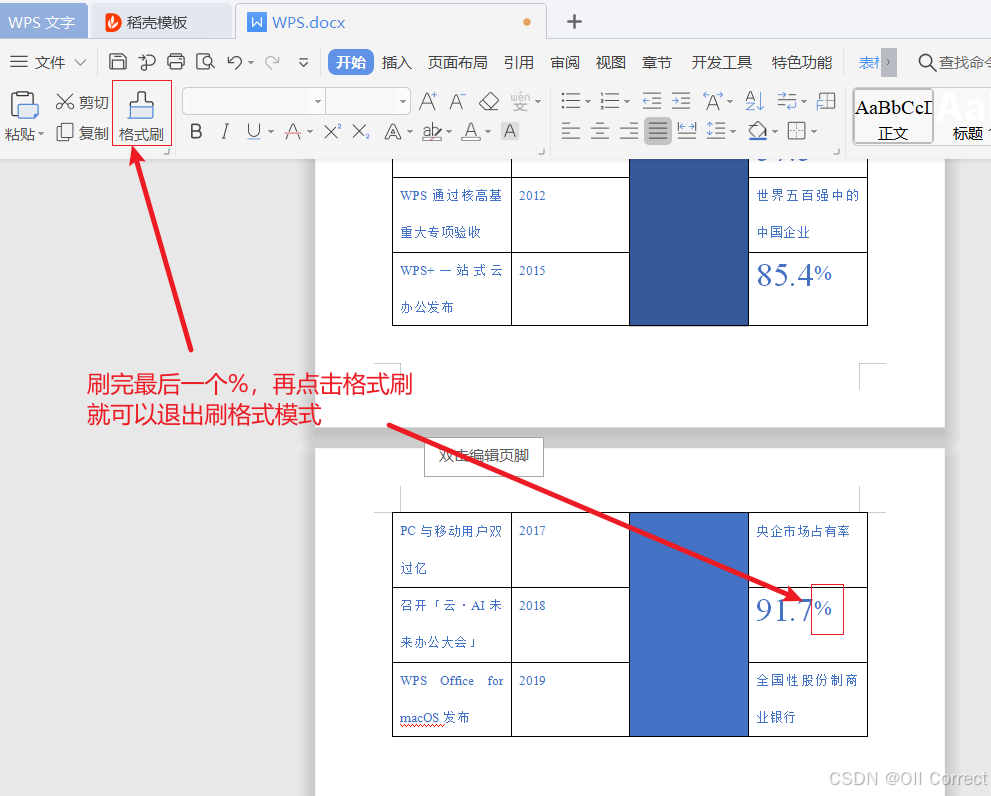This screenshot has width=991, height=796.
Task: Click the numbered list icon
Action: click(x=610, y=101)
